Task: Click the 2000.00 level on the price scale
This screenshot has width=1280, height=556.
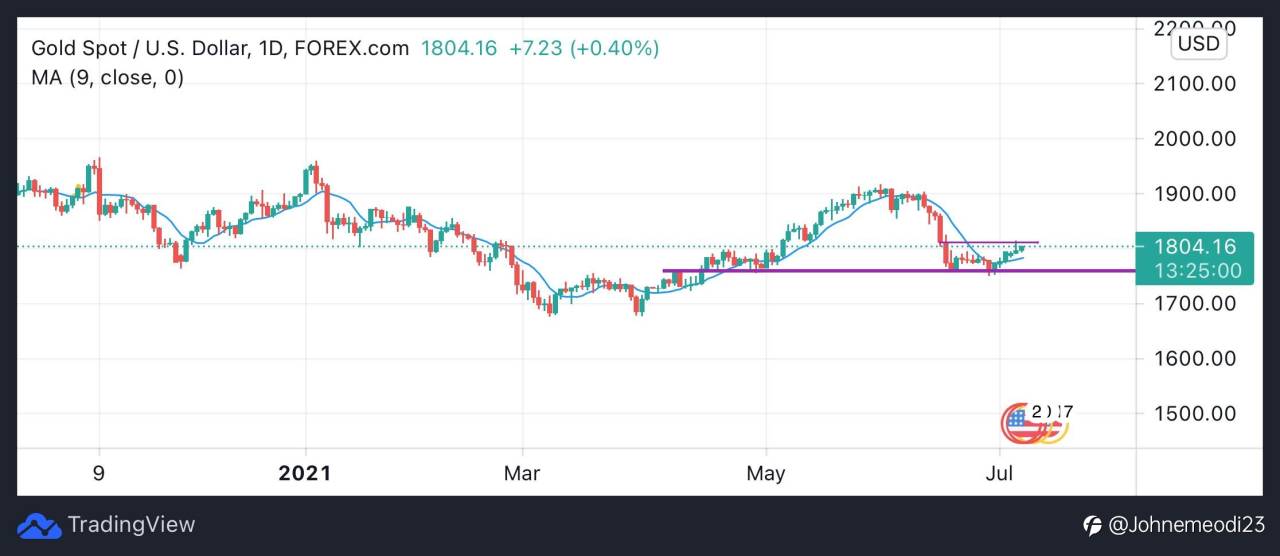Action: (x=1195, y=139)
